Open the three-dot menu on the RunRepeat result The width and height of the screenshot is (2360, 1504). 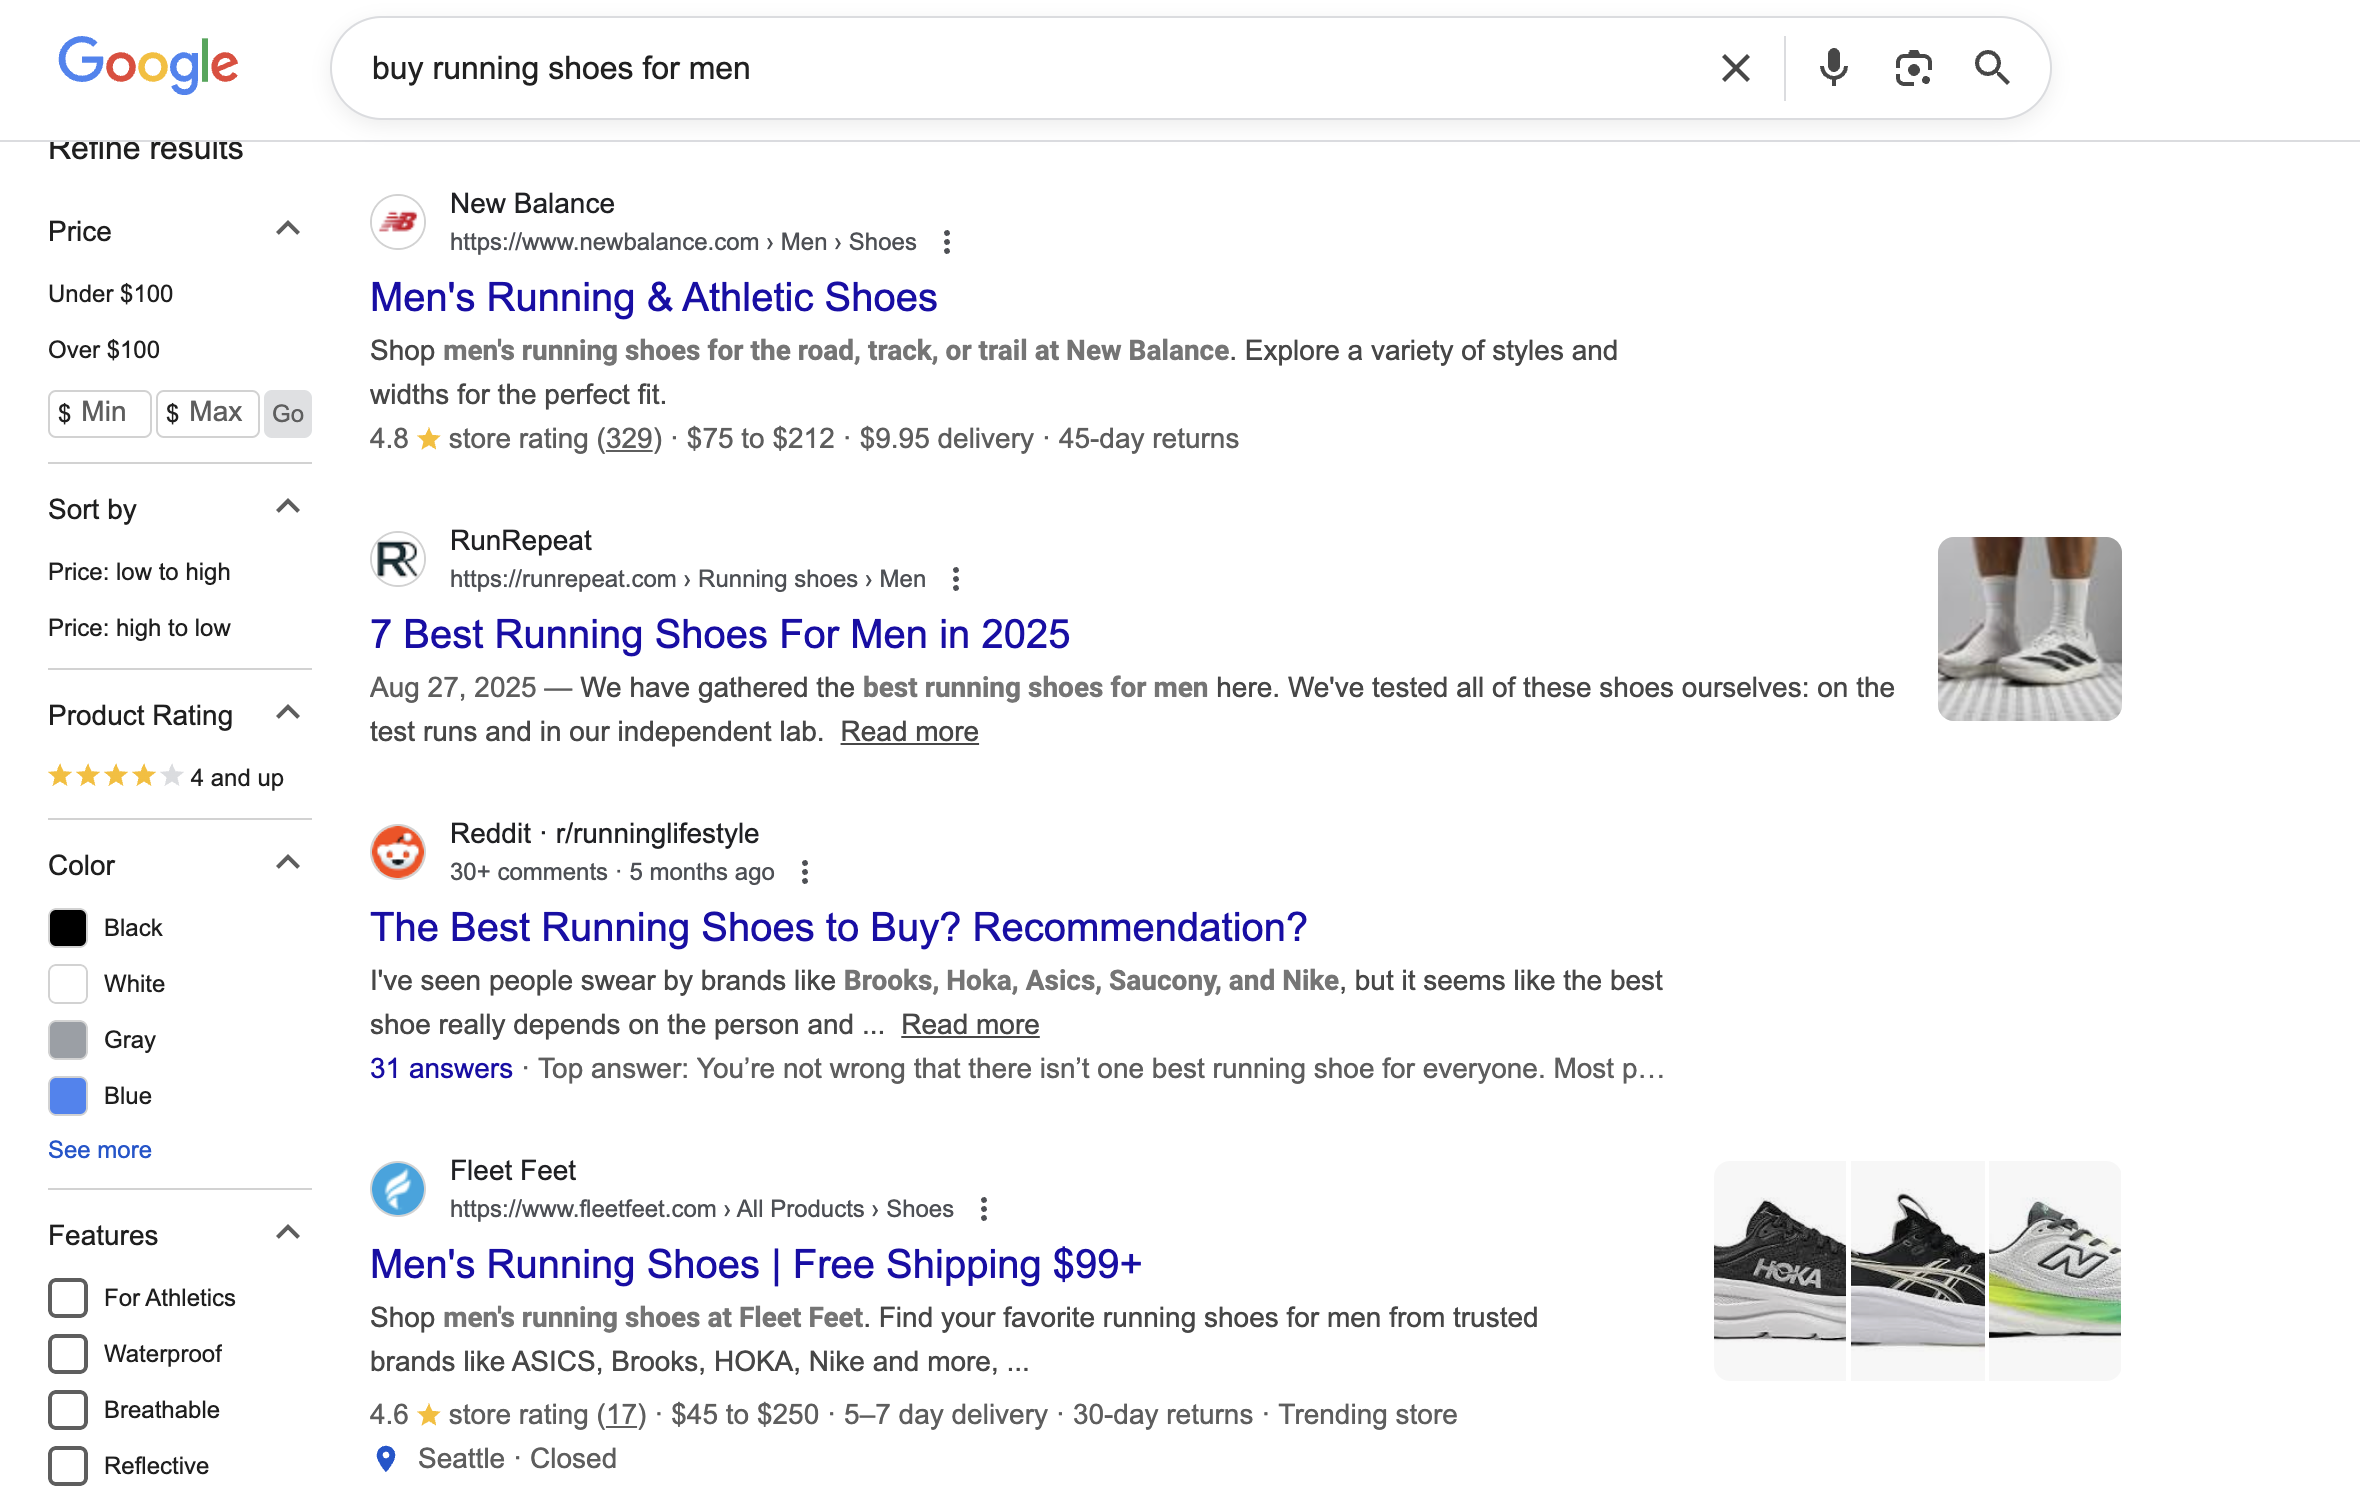[x=955, y=578]
